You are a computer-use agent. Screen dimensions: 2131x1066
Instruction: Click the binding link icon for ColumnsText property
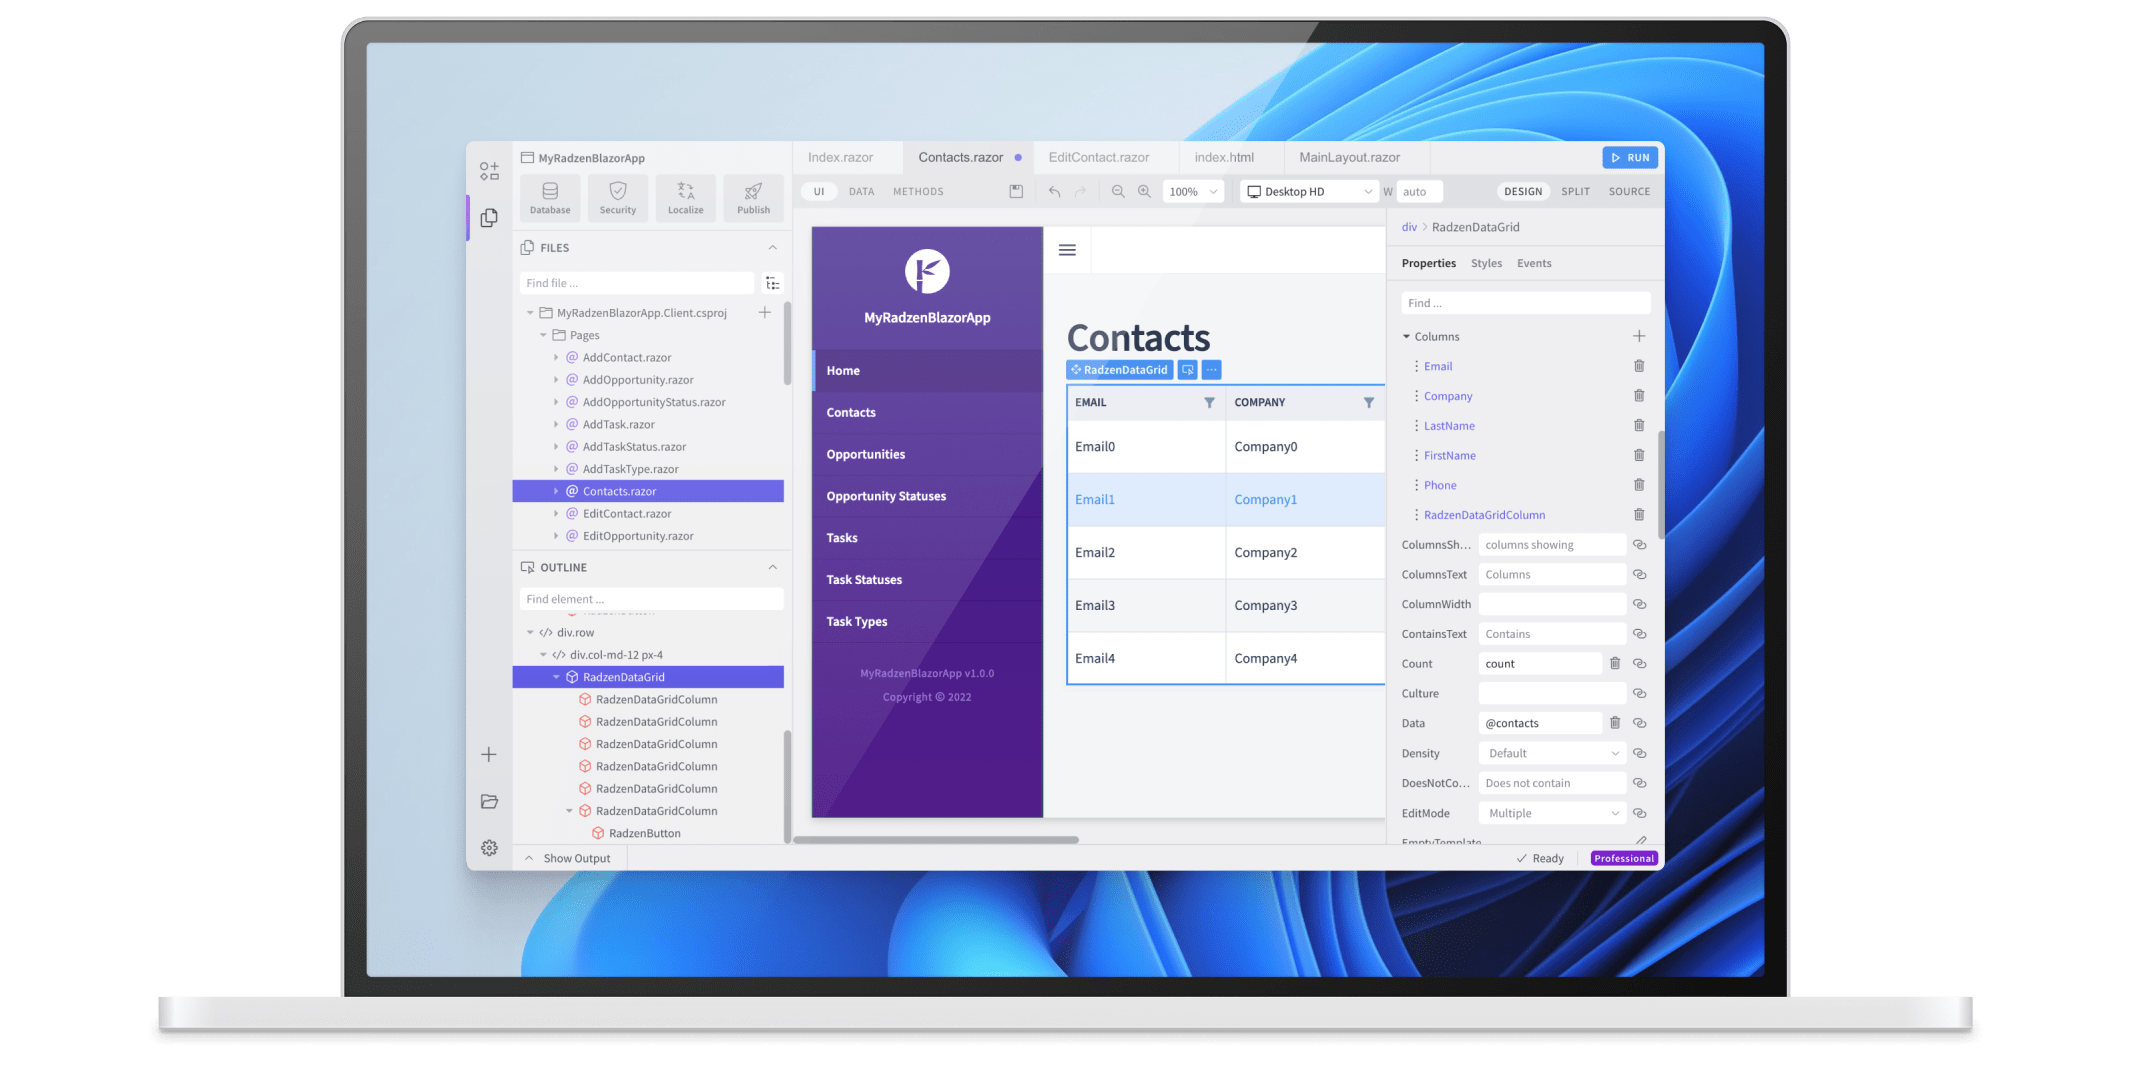1640,574
